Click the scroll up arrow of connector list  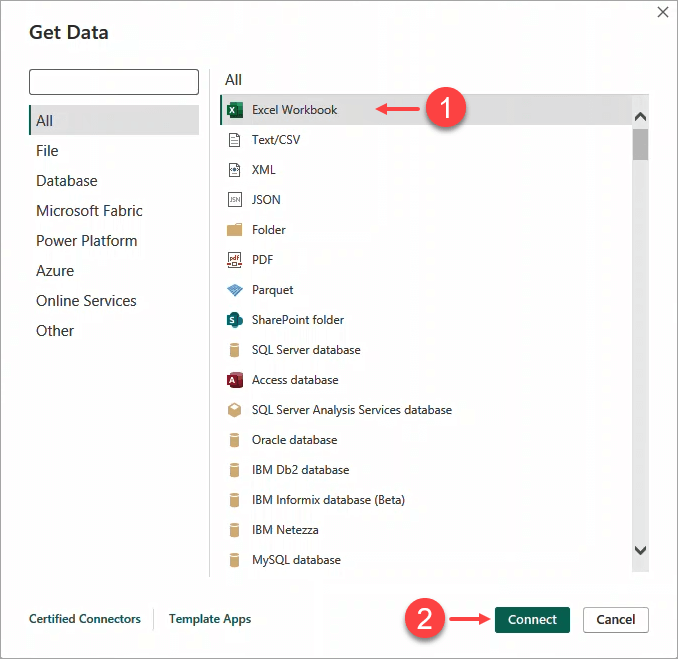(640, 116)
